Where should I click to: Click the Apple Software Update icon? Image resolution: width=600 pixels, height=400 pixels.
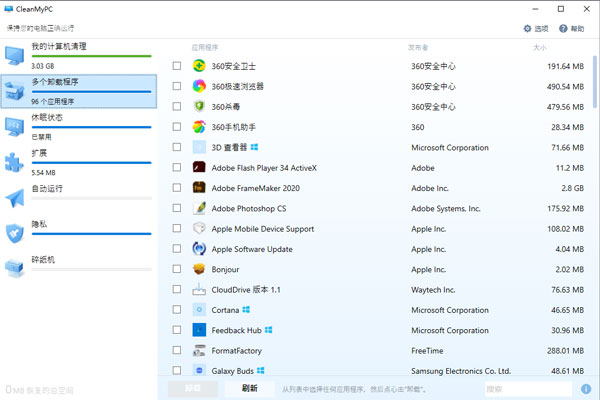(199, 248)
